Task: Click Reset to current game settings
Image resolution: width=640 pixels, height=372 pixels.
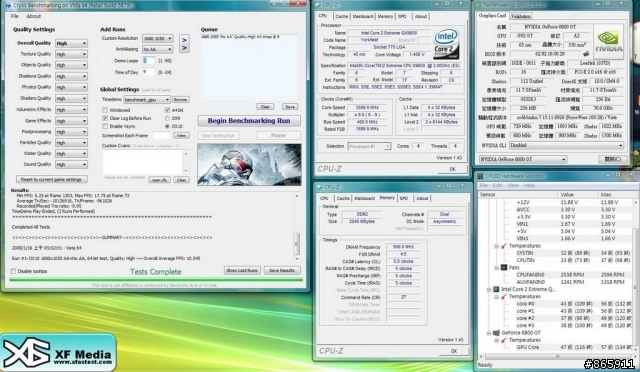Action: click(x=51, y=180)
